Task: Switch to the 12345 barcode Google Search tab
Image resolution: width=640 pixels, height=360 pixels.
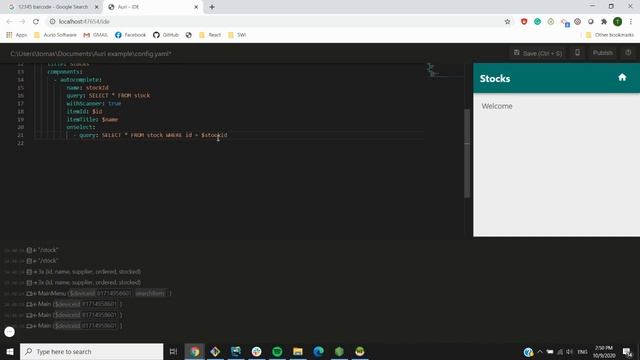Action: tap(53, 7)
